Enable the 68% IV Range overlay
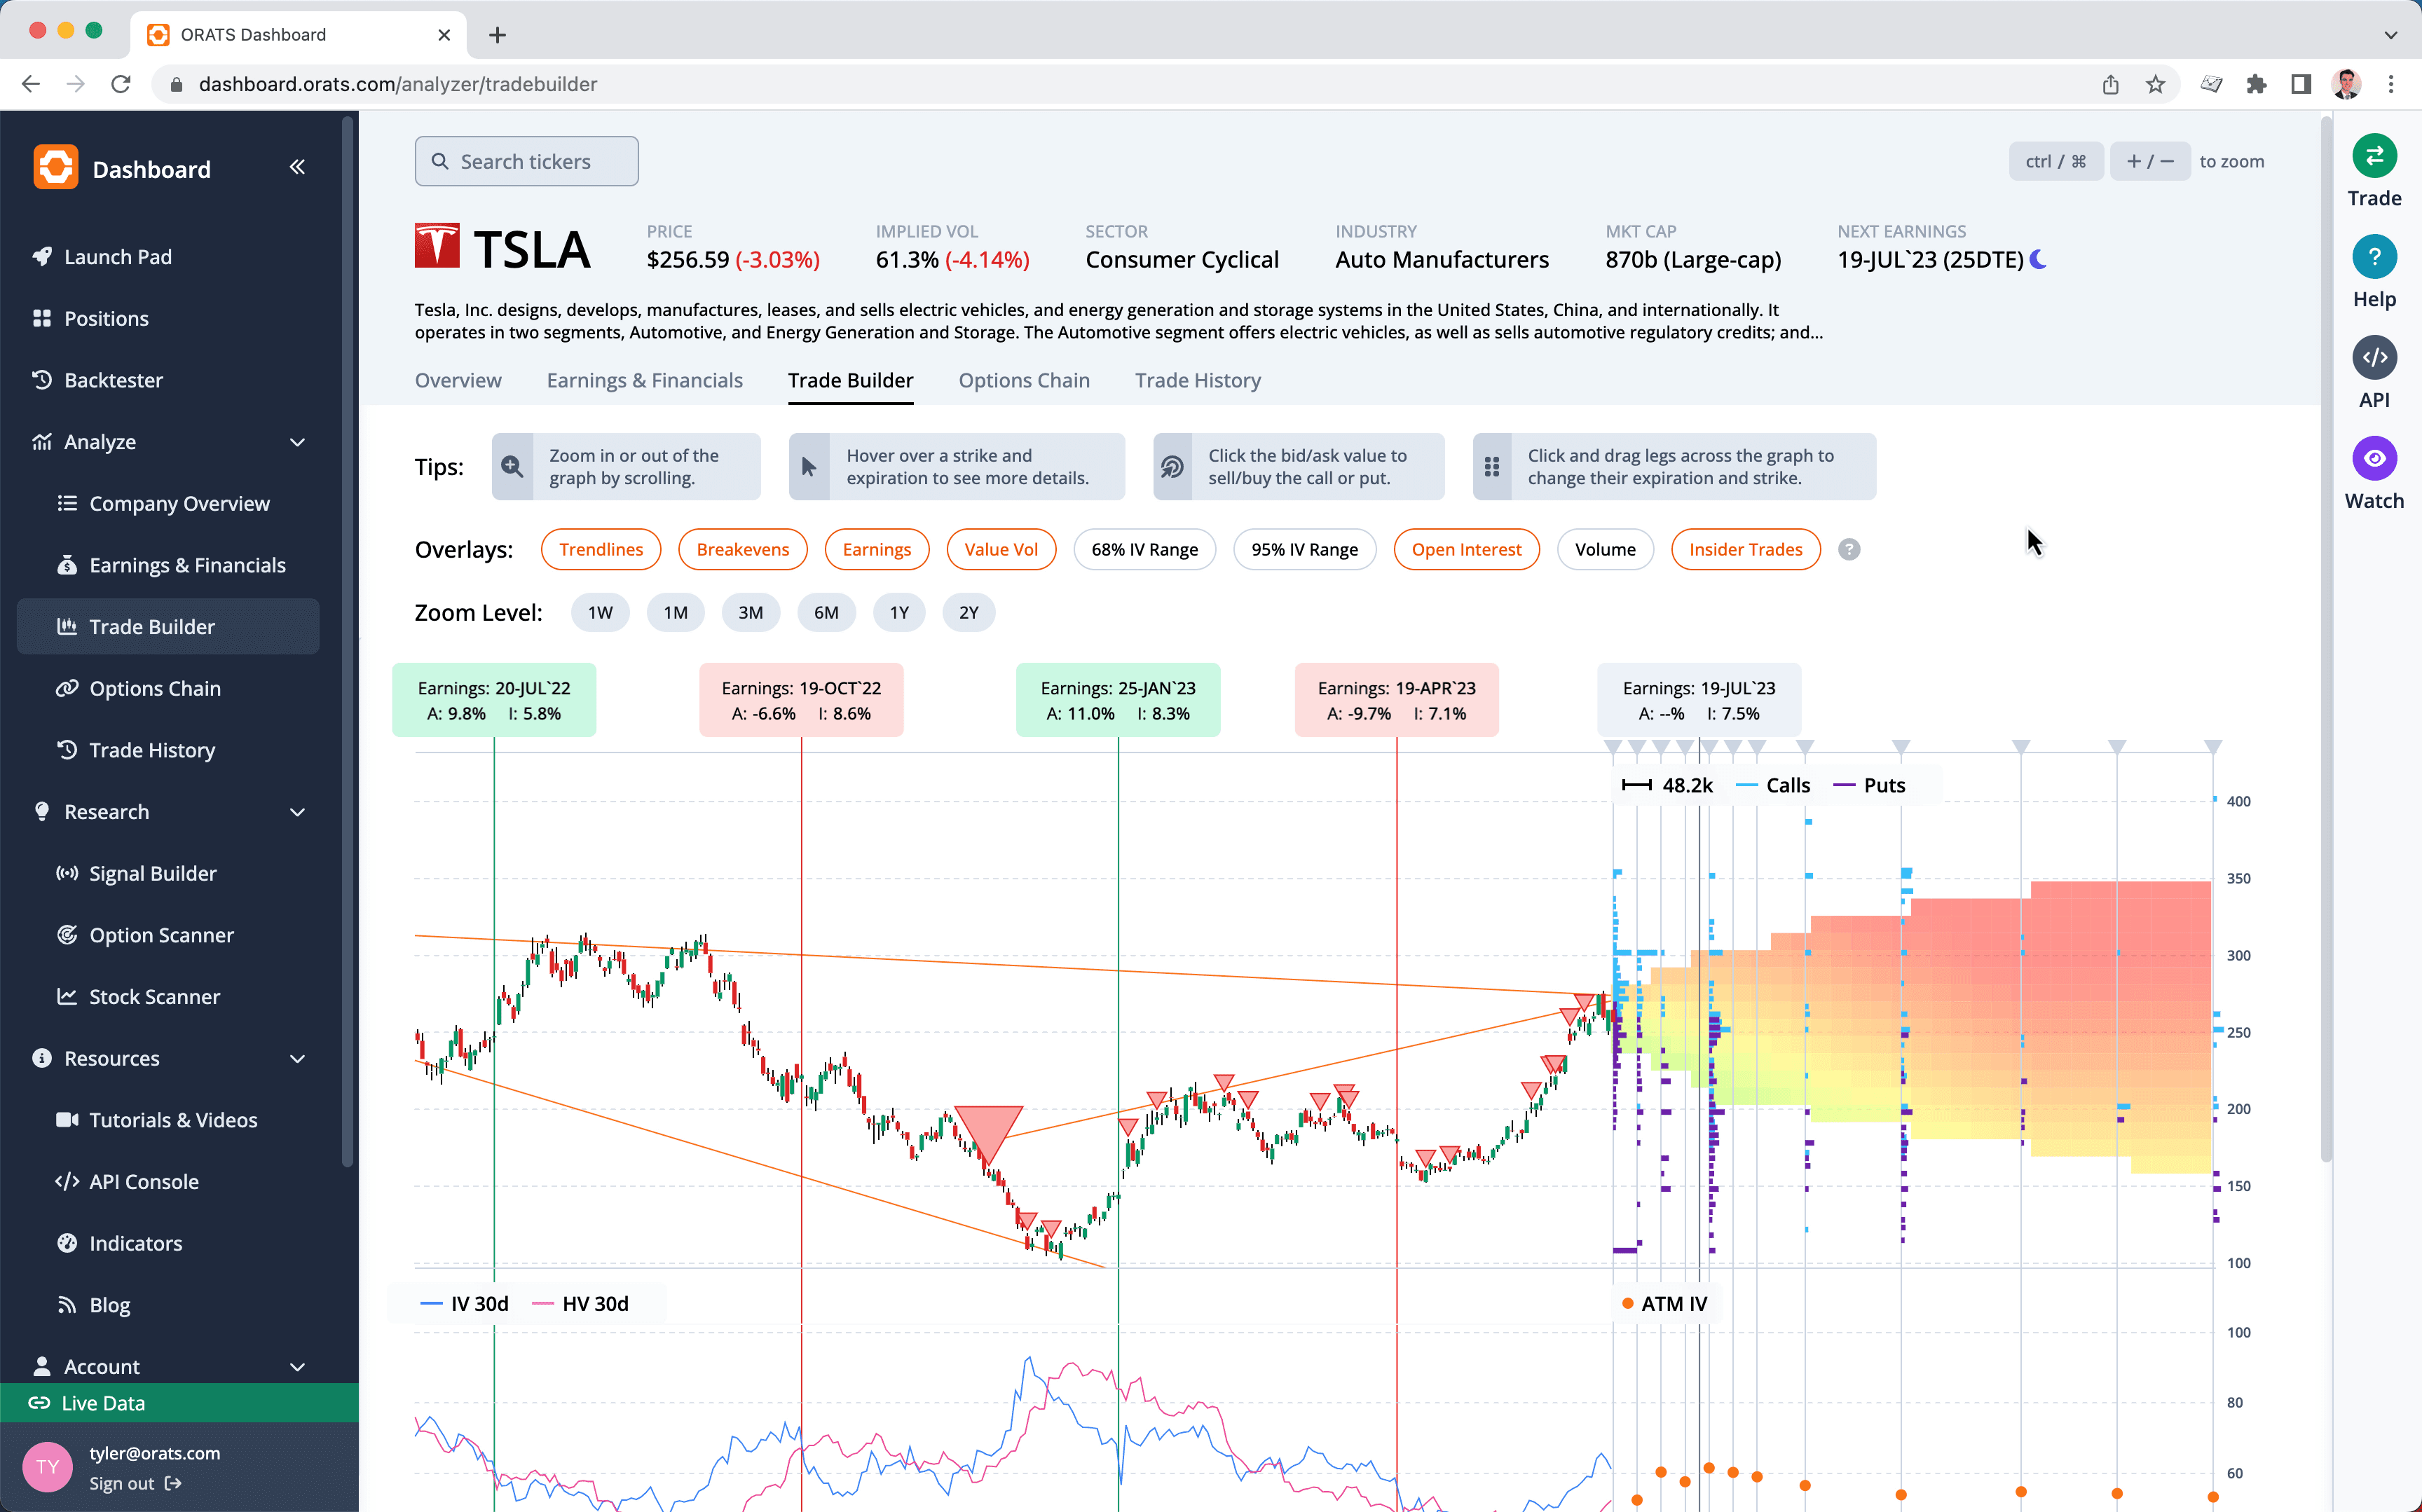Image resolution: width=2422 pixels, height=1512 pixels. (1144, 549)
